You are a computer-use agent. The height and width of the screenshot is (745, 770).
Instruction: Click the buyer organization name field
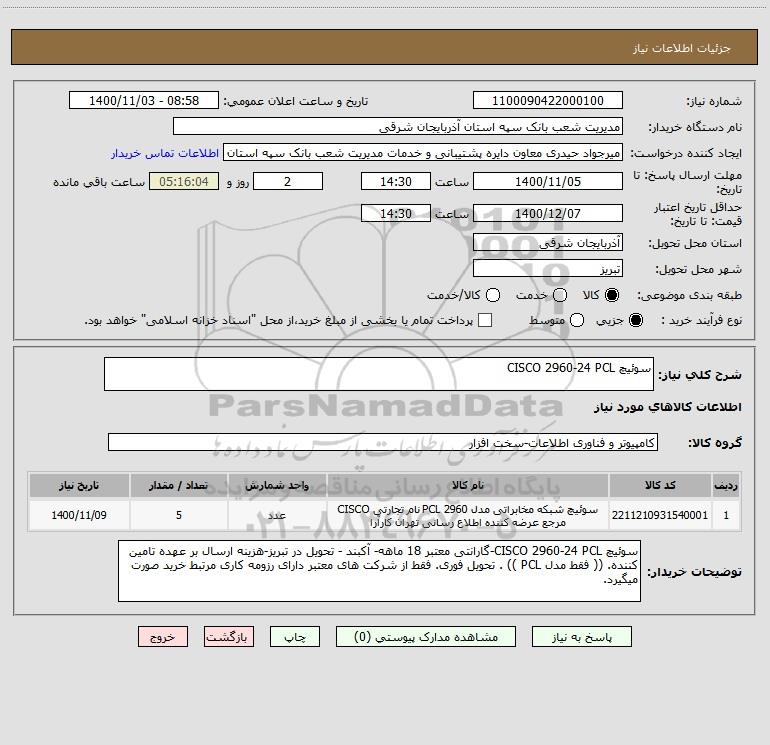tap(398, 126)
